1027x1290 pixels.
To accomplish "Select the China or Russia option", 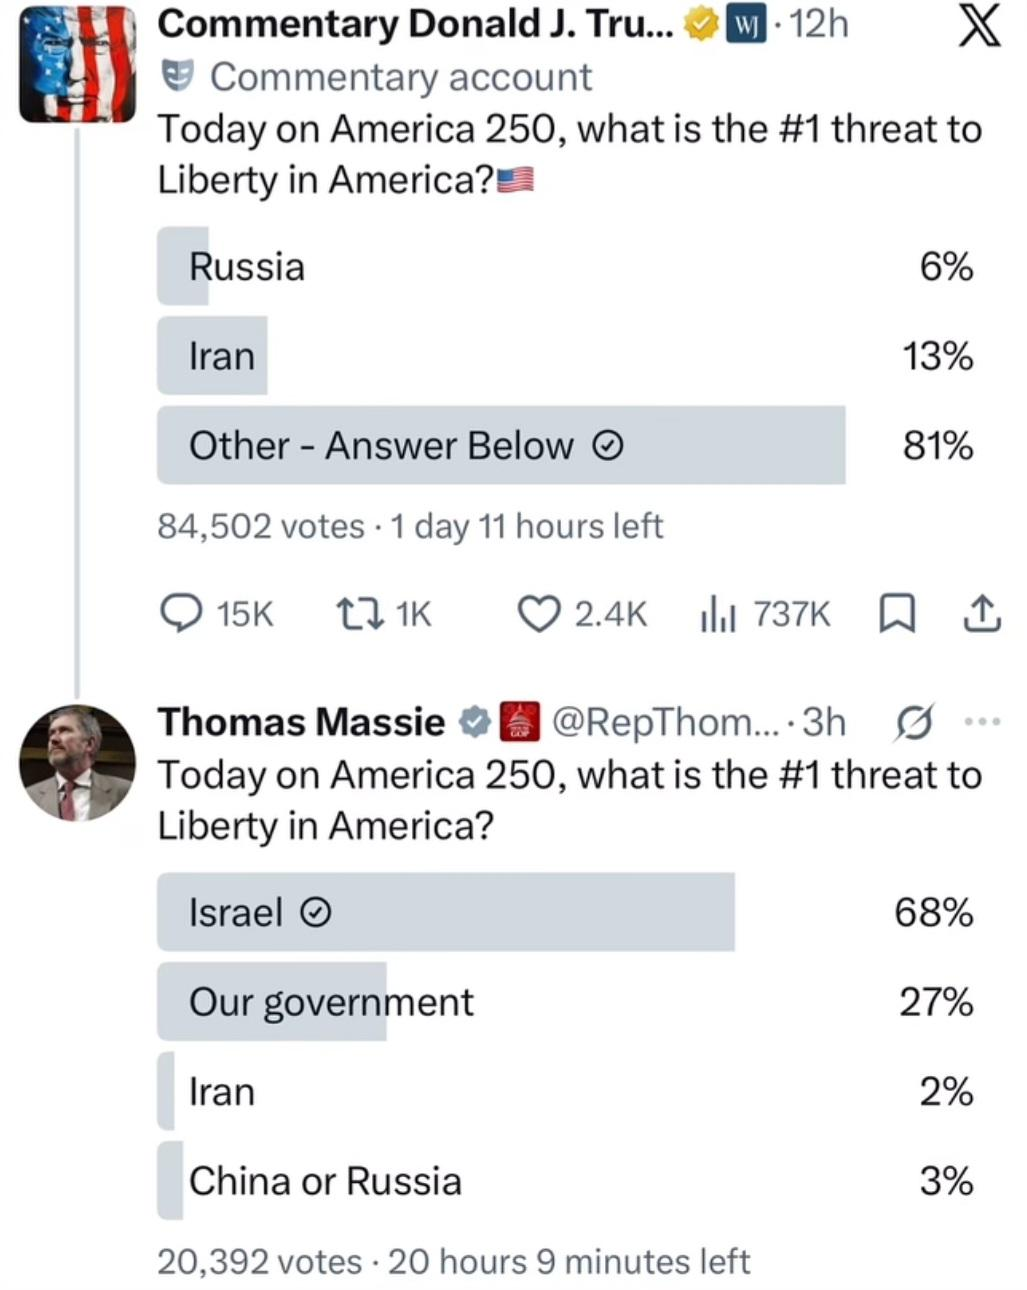I will click(565, 1180).
